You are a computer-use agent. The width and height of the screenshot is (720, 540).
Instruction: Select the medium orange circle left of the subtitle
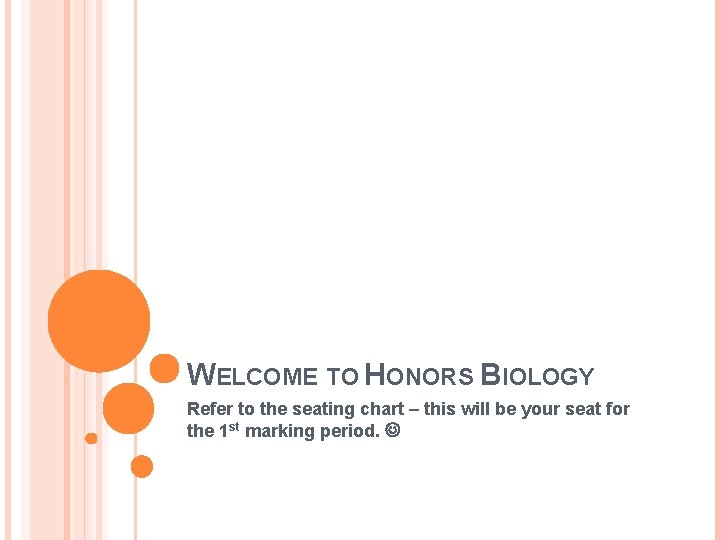click(x=128, y=409)
